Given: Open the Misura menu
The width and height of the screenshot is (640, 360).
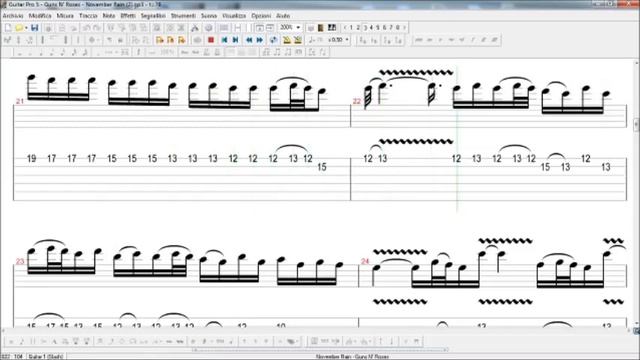Looking at the screenshot, I should point(65,16).
